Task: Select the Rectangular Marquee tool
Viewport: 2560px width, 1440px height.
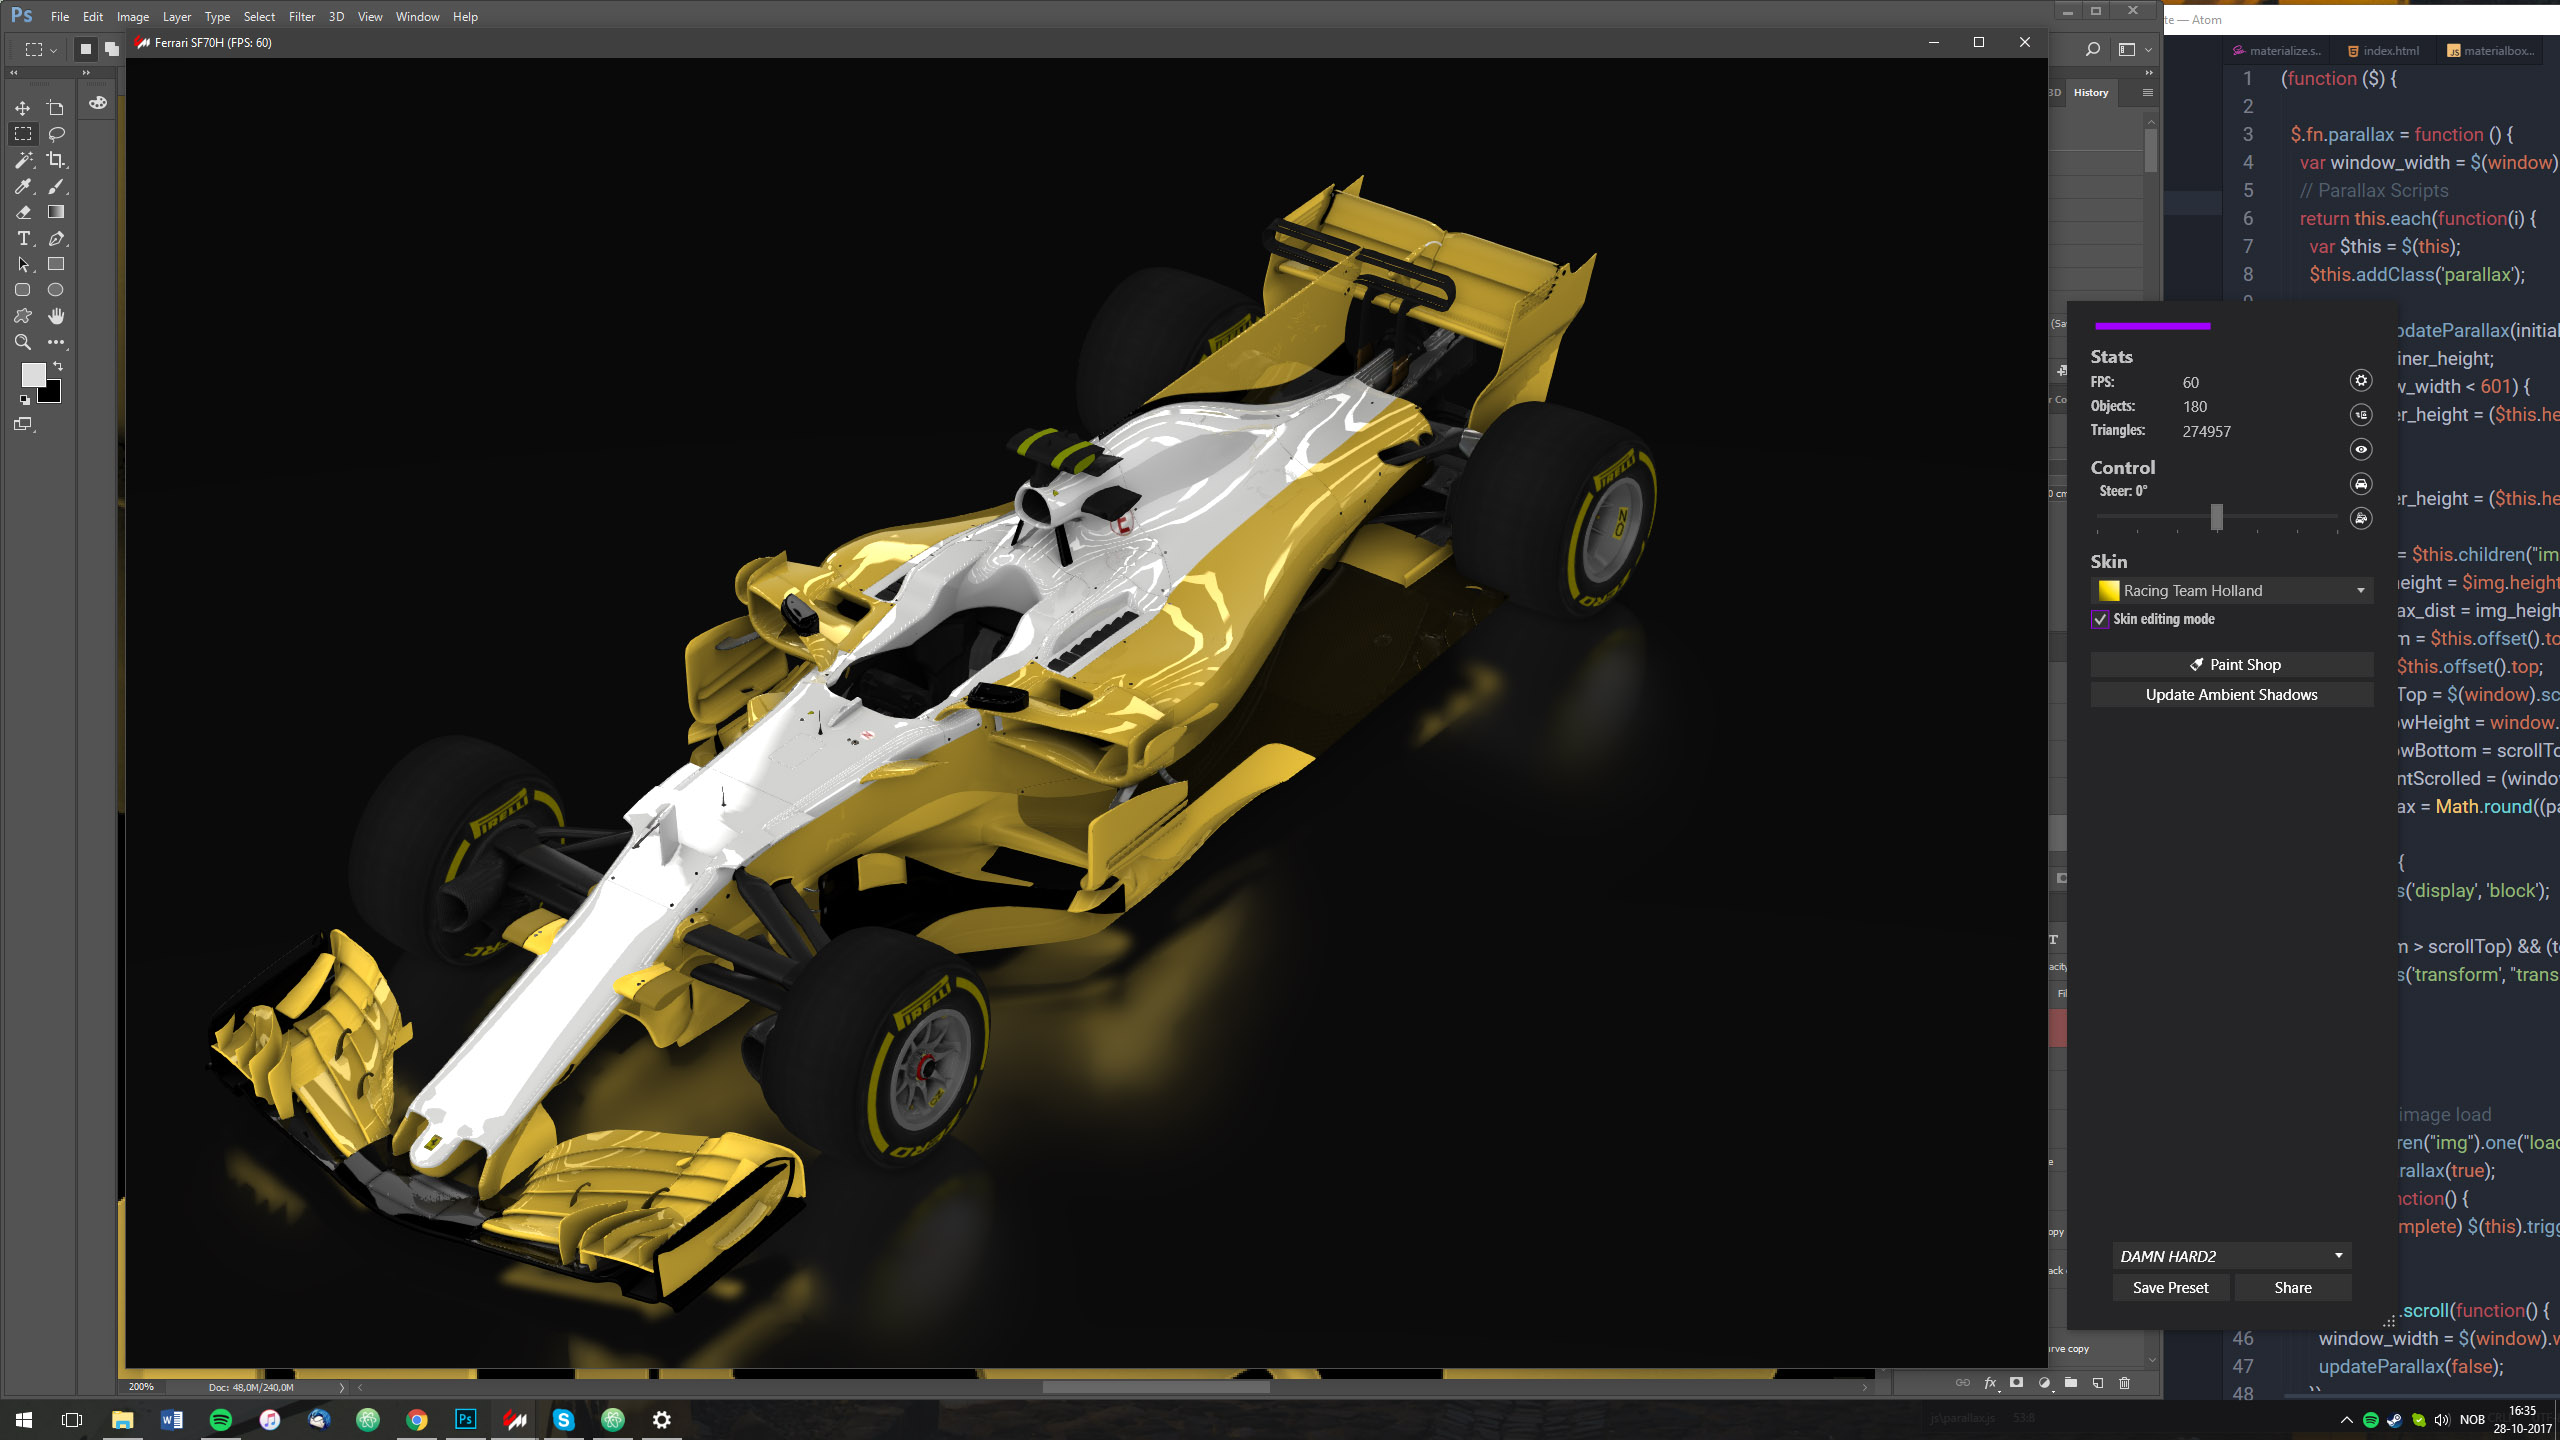Action: click(22, 134)
